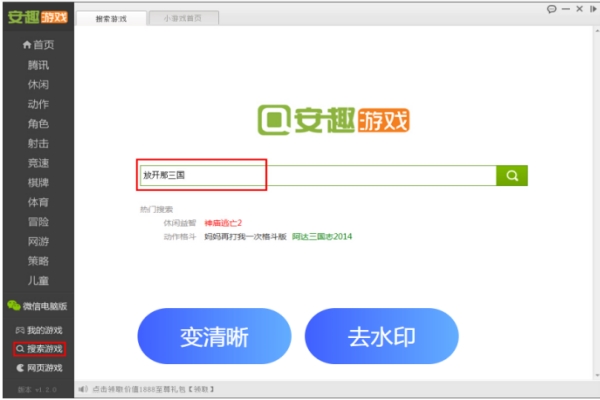The width and height of the screenshot is (600, 400).
Task: Click the collapse panel icon at top right
Action: pyautogui.click(x=593, y=9)
